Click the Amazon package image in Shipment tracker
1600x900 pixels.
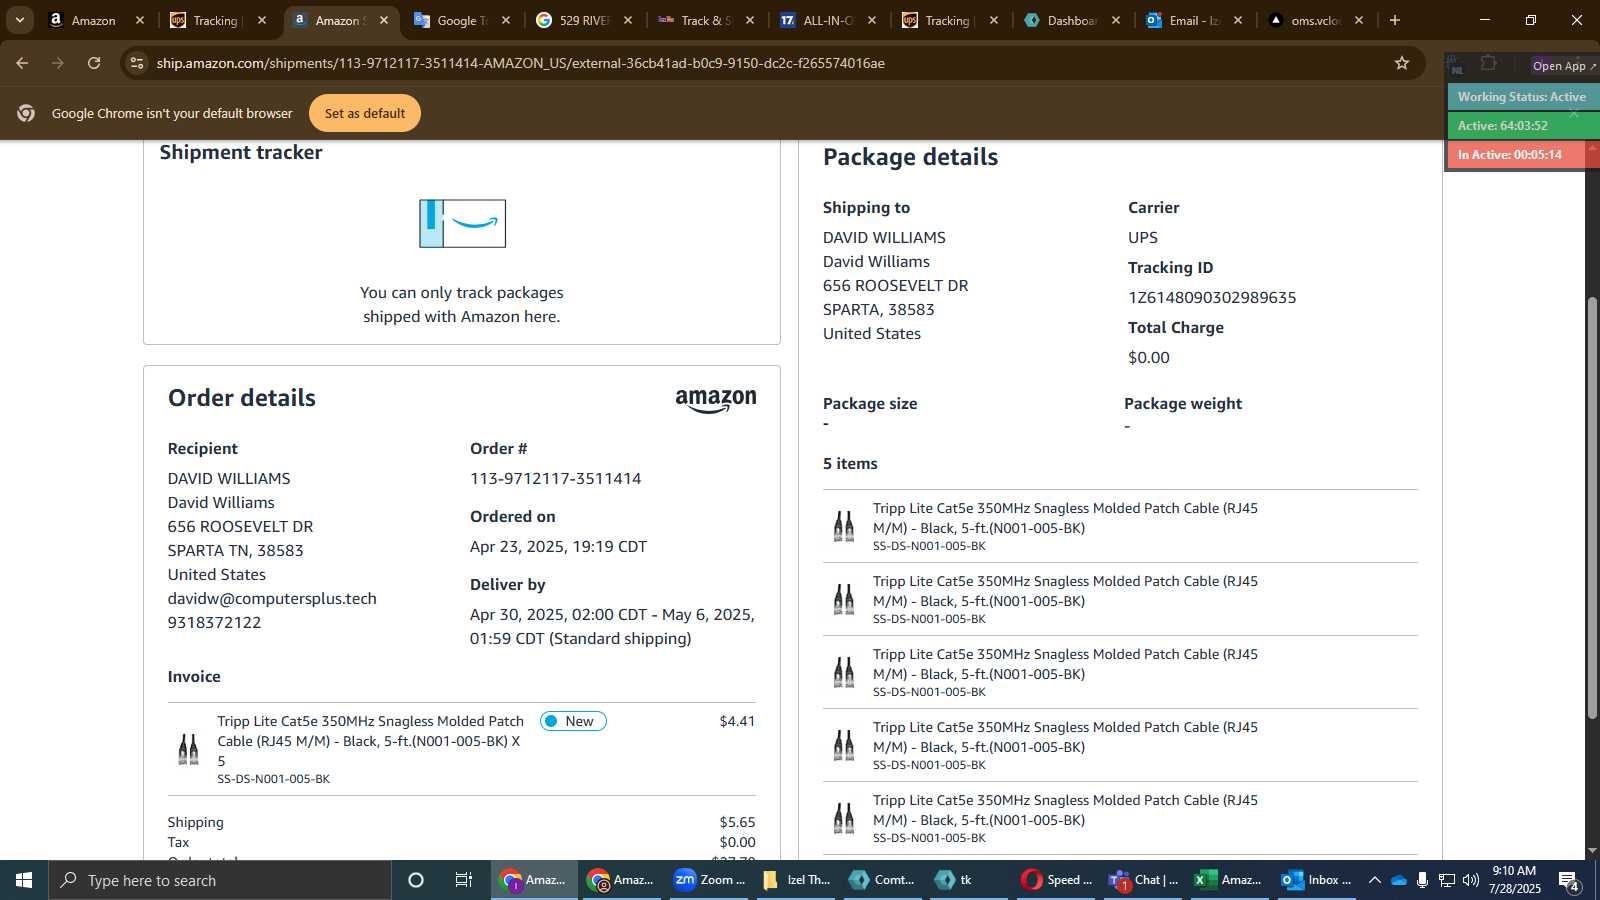click(462, 223)
